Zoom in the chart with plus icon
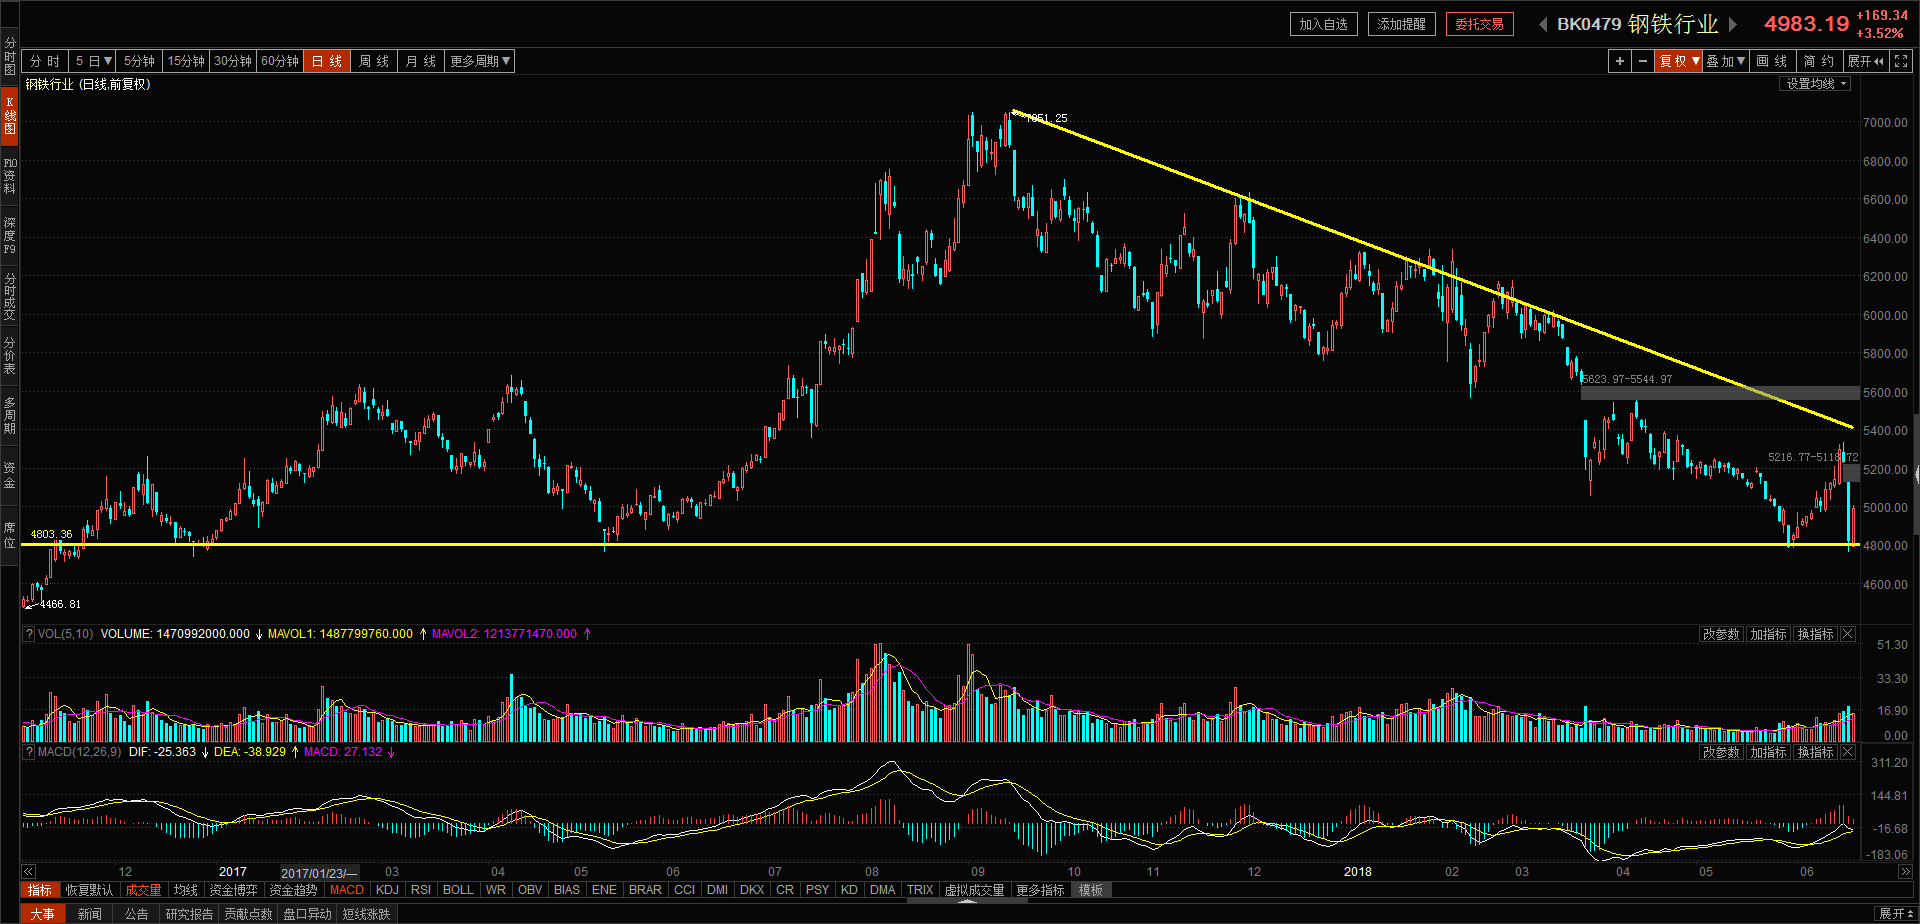The height and width of the screenshot is (924, 1920). (1619, 61)
